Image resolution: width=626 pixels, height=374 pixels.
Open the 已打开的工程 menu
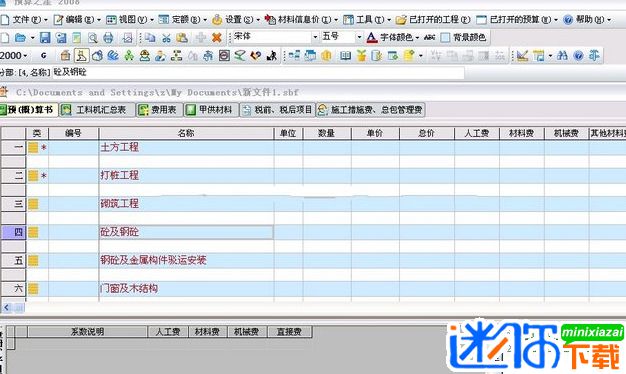(434, 19)
